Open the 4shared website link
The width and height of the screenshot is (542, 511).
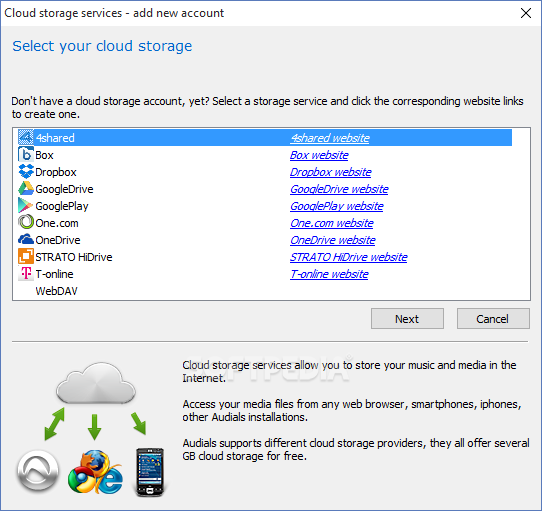click(x=330, y=138)
